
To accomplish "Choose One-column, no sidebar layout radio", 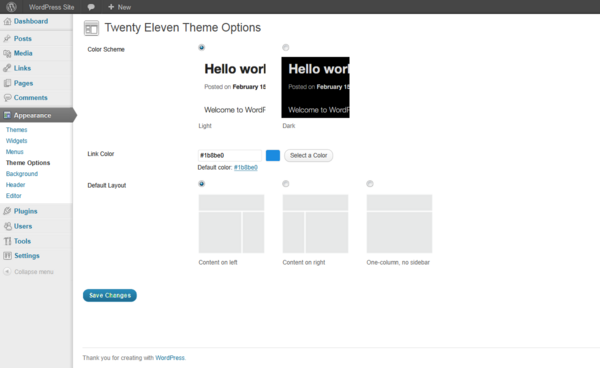I will 370,184.
